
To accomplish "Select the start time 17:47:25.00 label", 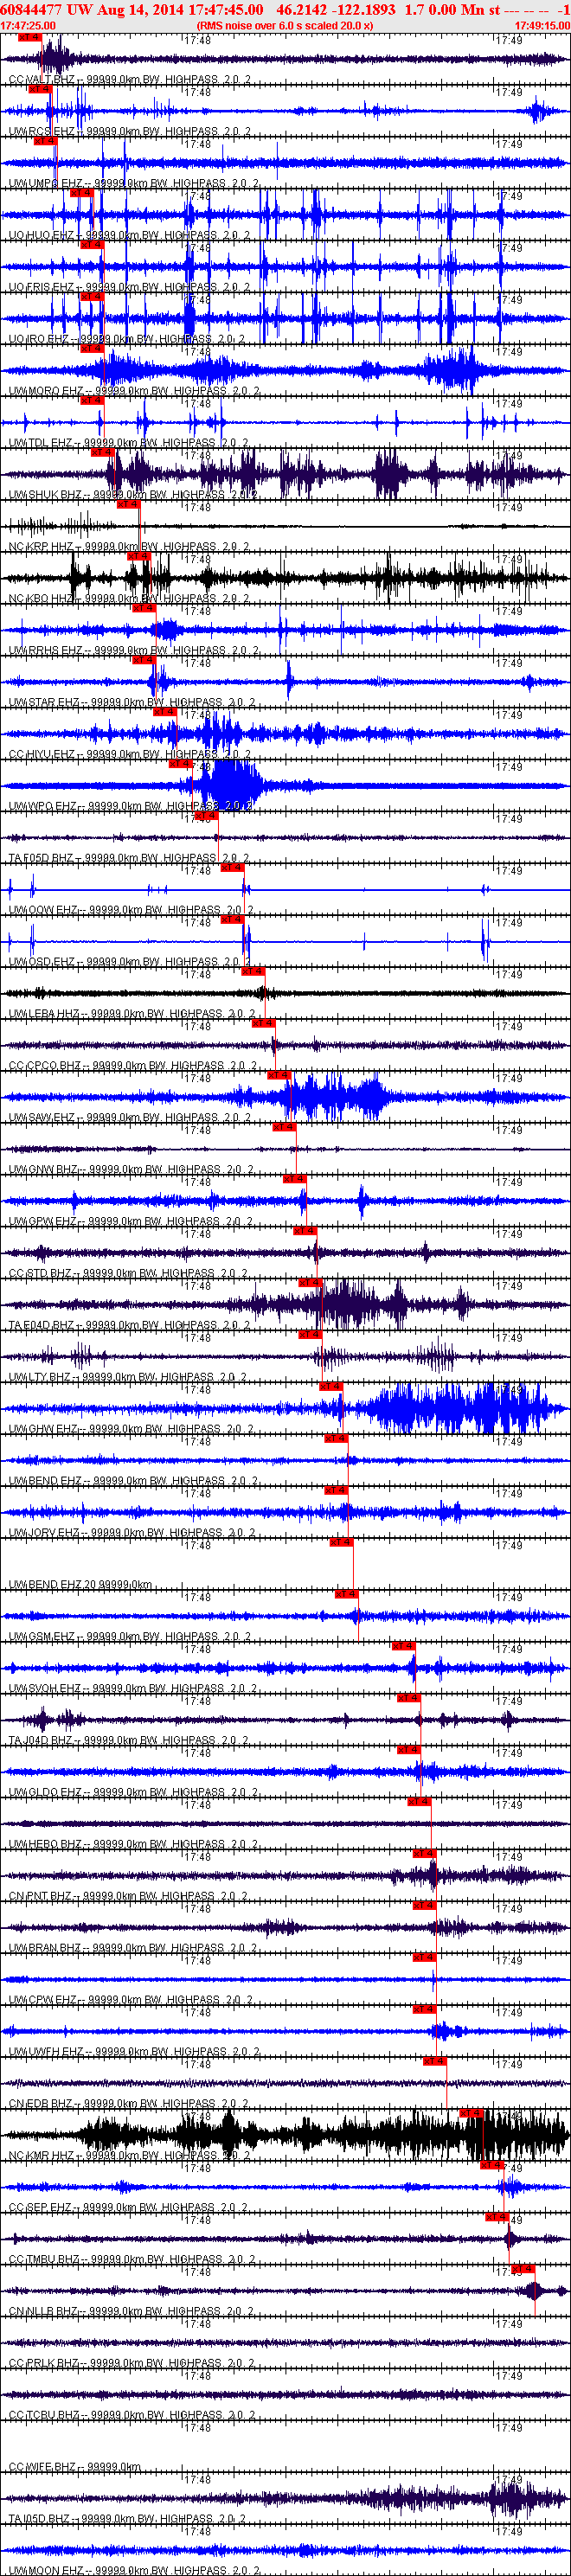I will (x=28, y=25).
